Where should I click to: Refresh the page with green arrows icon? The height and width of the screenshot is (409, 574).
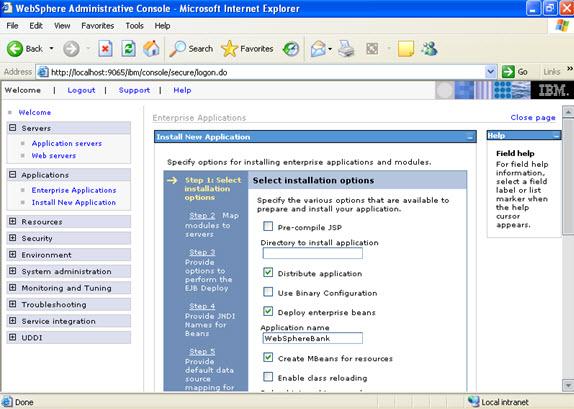pyautogui.click(x=128, y=49)
